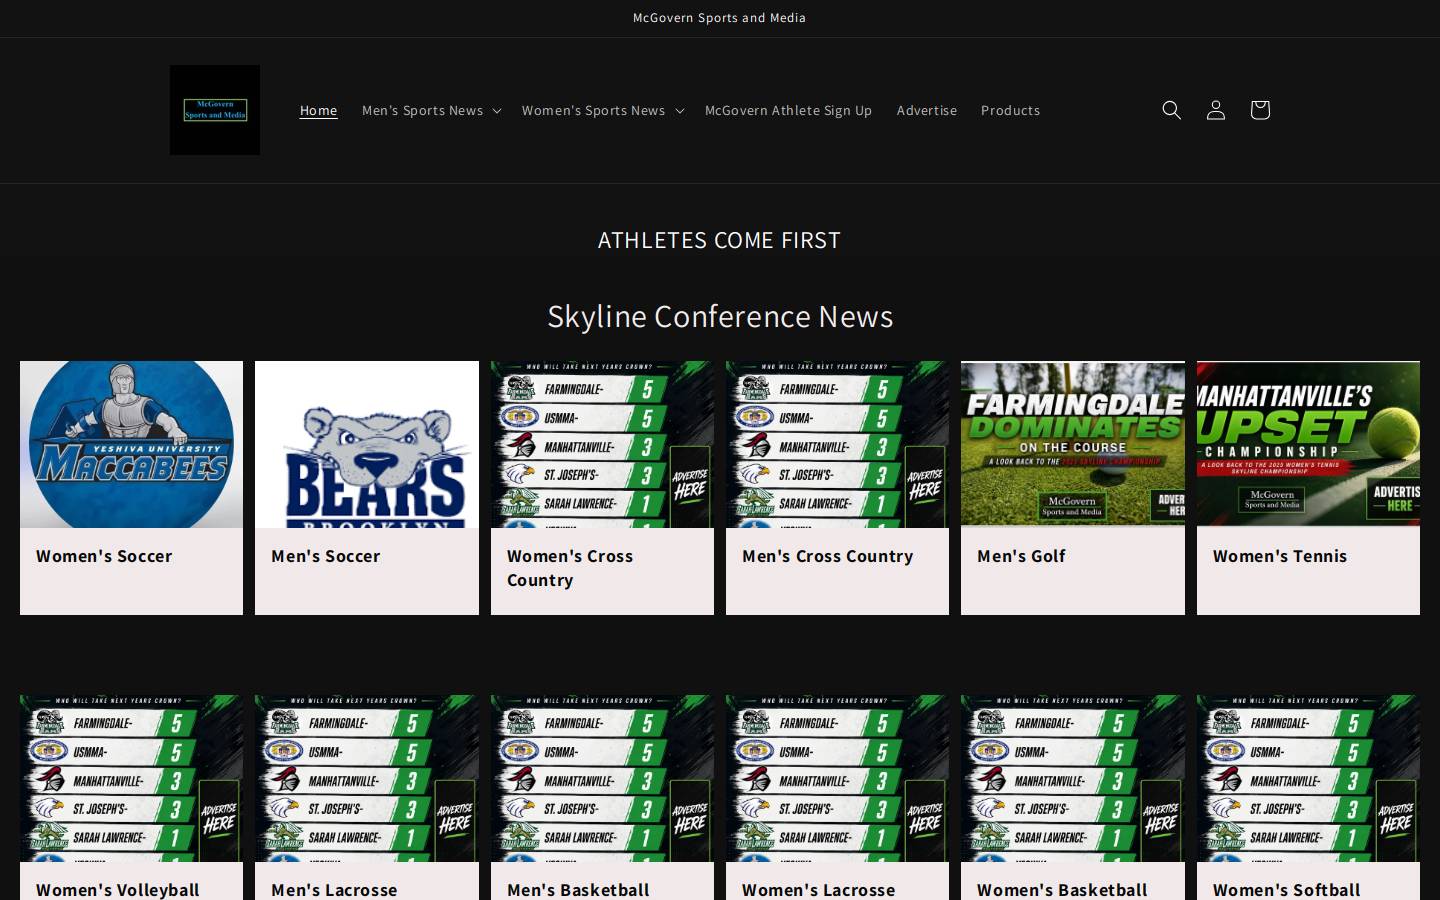Open the shopping cart icon

point(1260,110)
